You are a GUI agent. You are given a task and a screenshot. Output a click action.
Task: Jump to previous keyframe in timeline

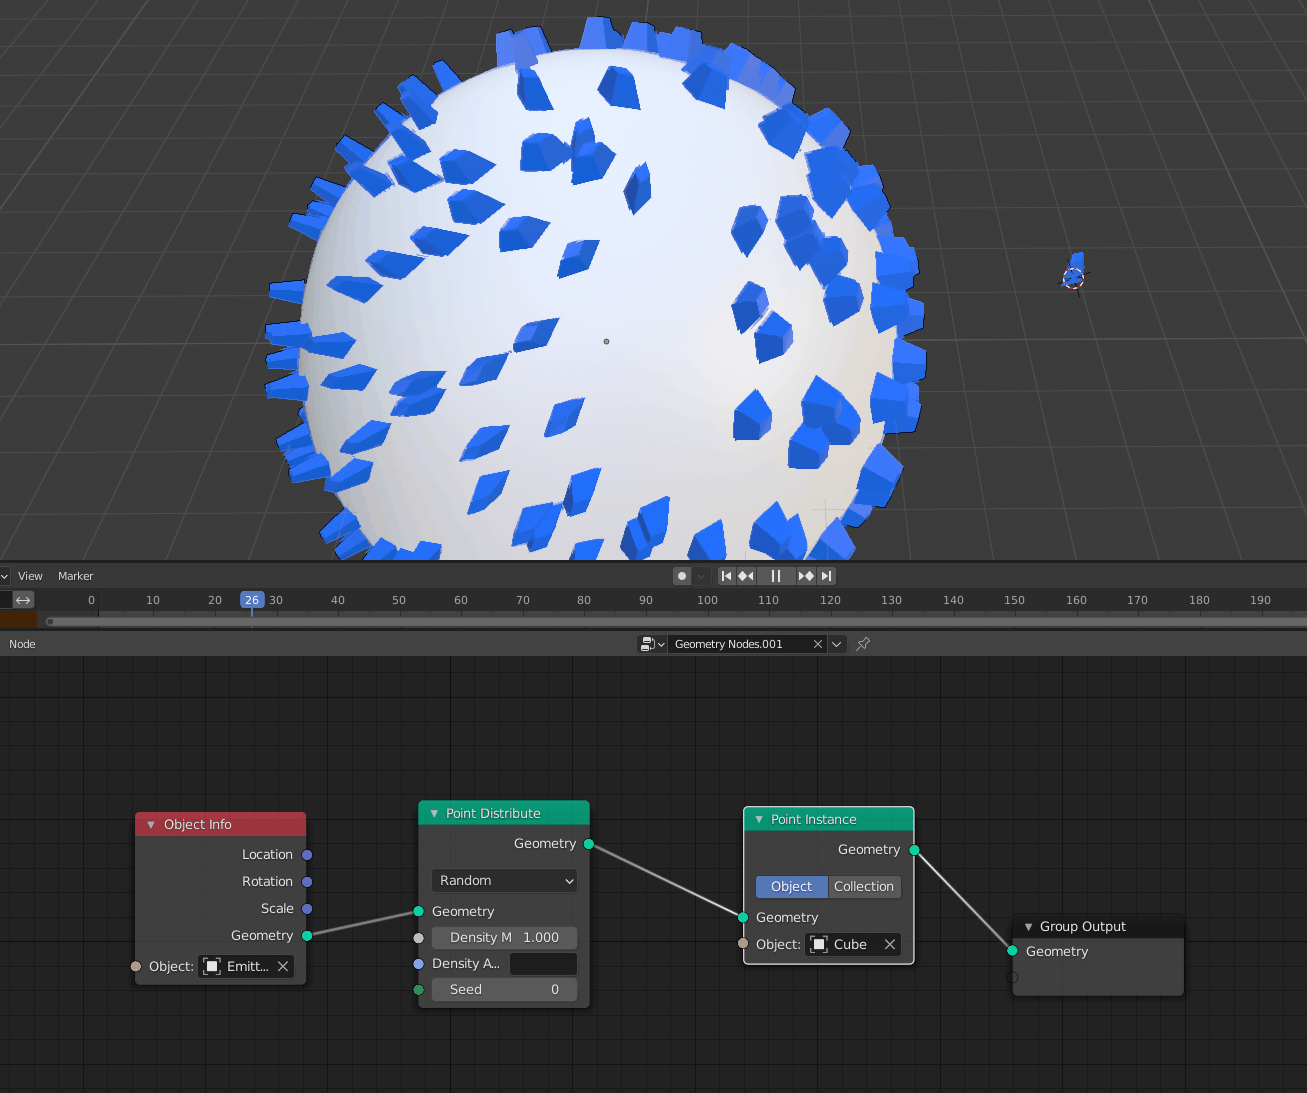[x=746, y=576]
